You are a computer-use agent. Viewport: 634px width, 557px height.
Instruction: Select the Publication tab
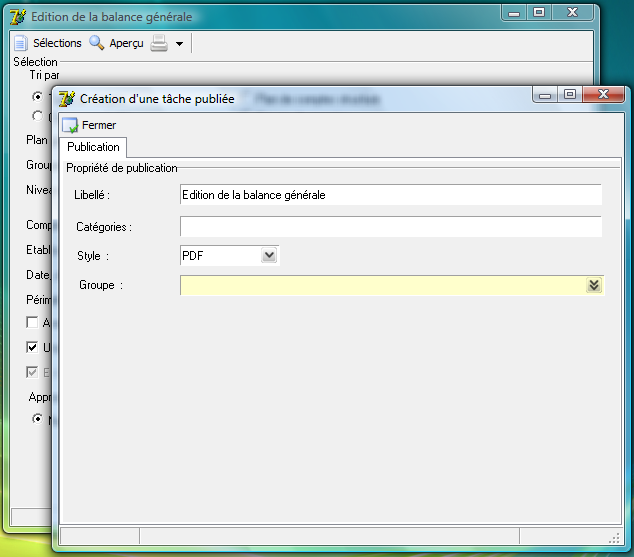[x=93, y=147]
